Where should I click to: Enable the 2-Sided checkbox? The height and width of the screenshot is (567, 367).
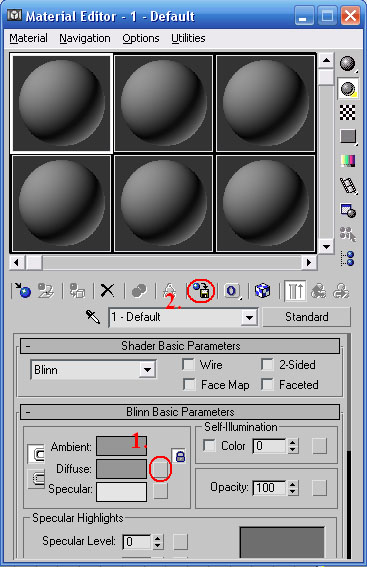(267, 364)
